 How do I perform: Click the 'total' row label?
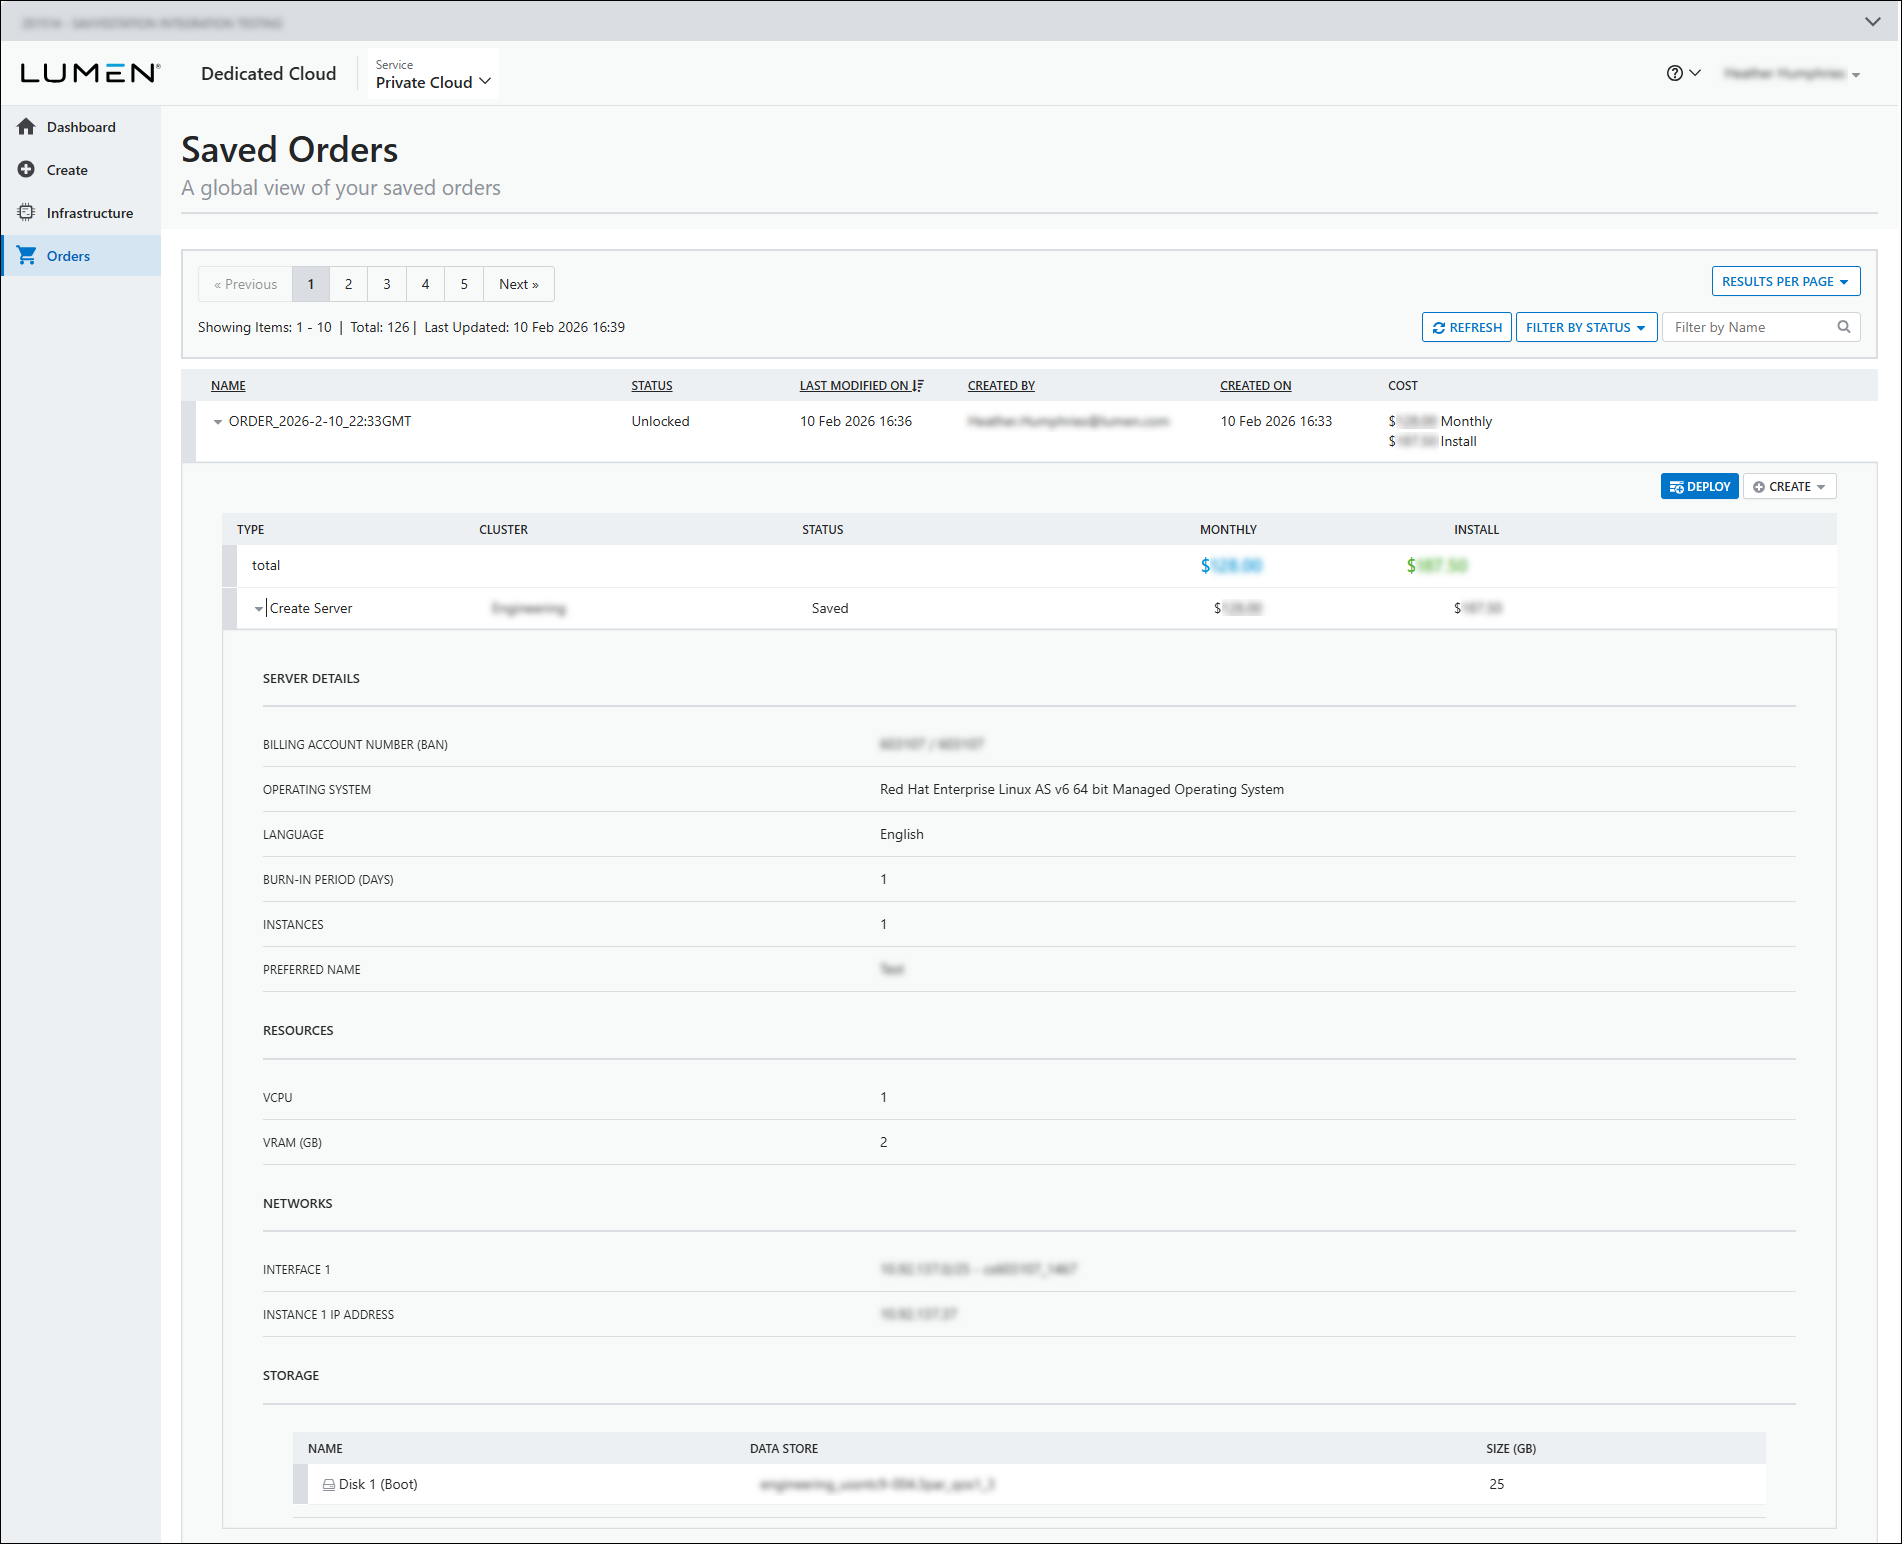266,566
